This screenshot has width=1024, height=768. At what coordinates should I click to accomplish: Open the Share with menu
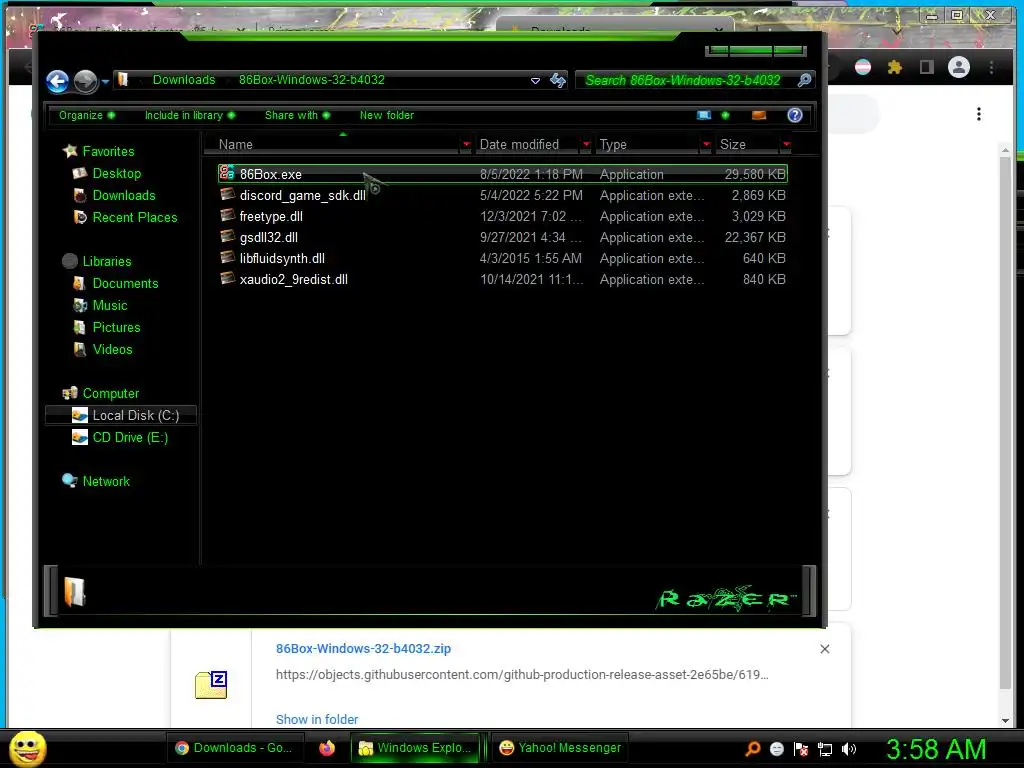tap(297, 116)
